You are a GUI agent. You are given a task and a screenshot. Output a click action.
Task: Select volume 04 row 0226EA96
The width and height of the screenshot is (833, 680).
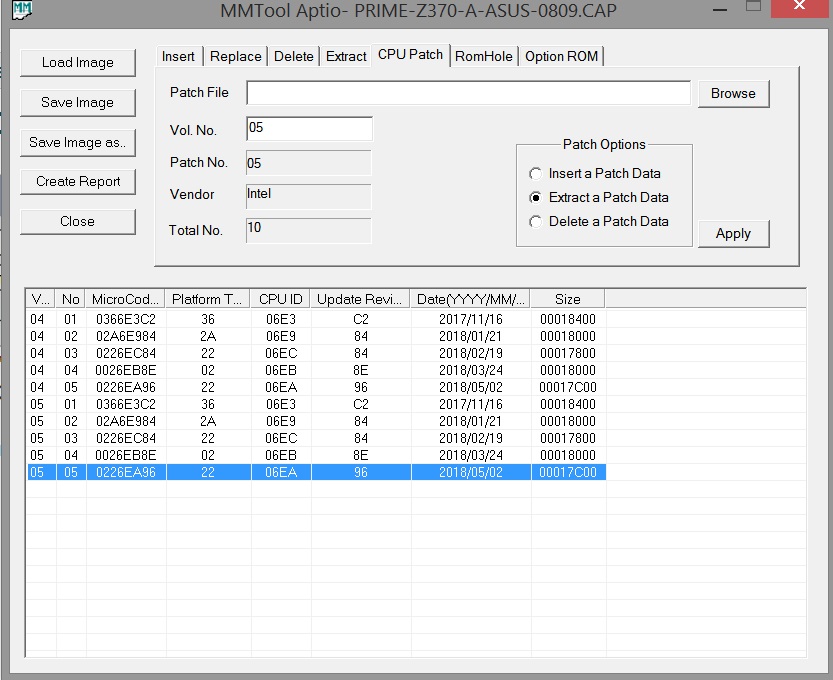pos(316,387)
